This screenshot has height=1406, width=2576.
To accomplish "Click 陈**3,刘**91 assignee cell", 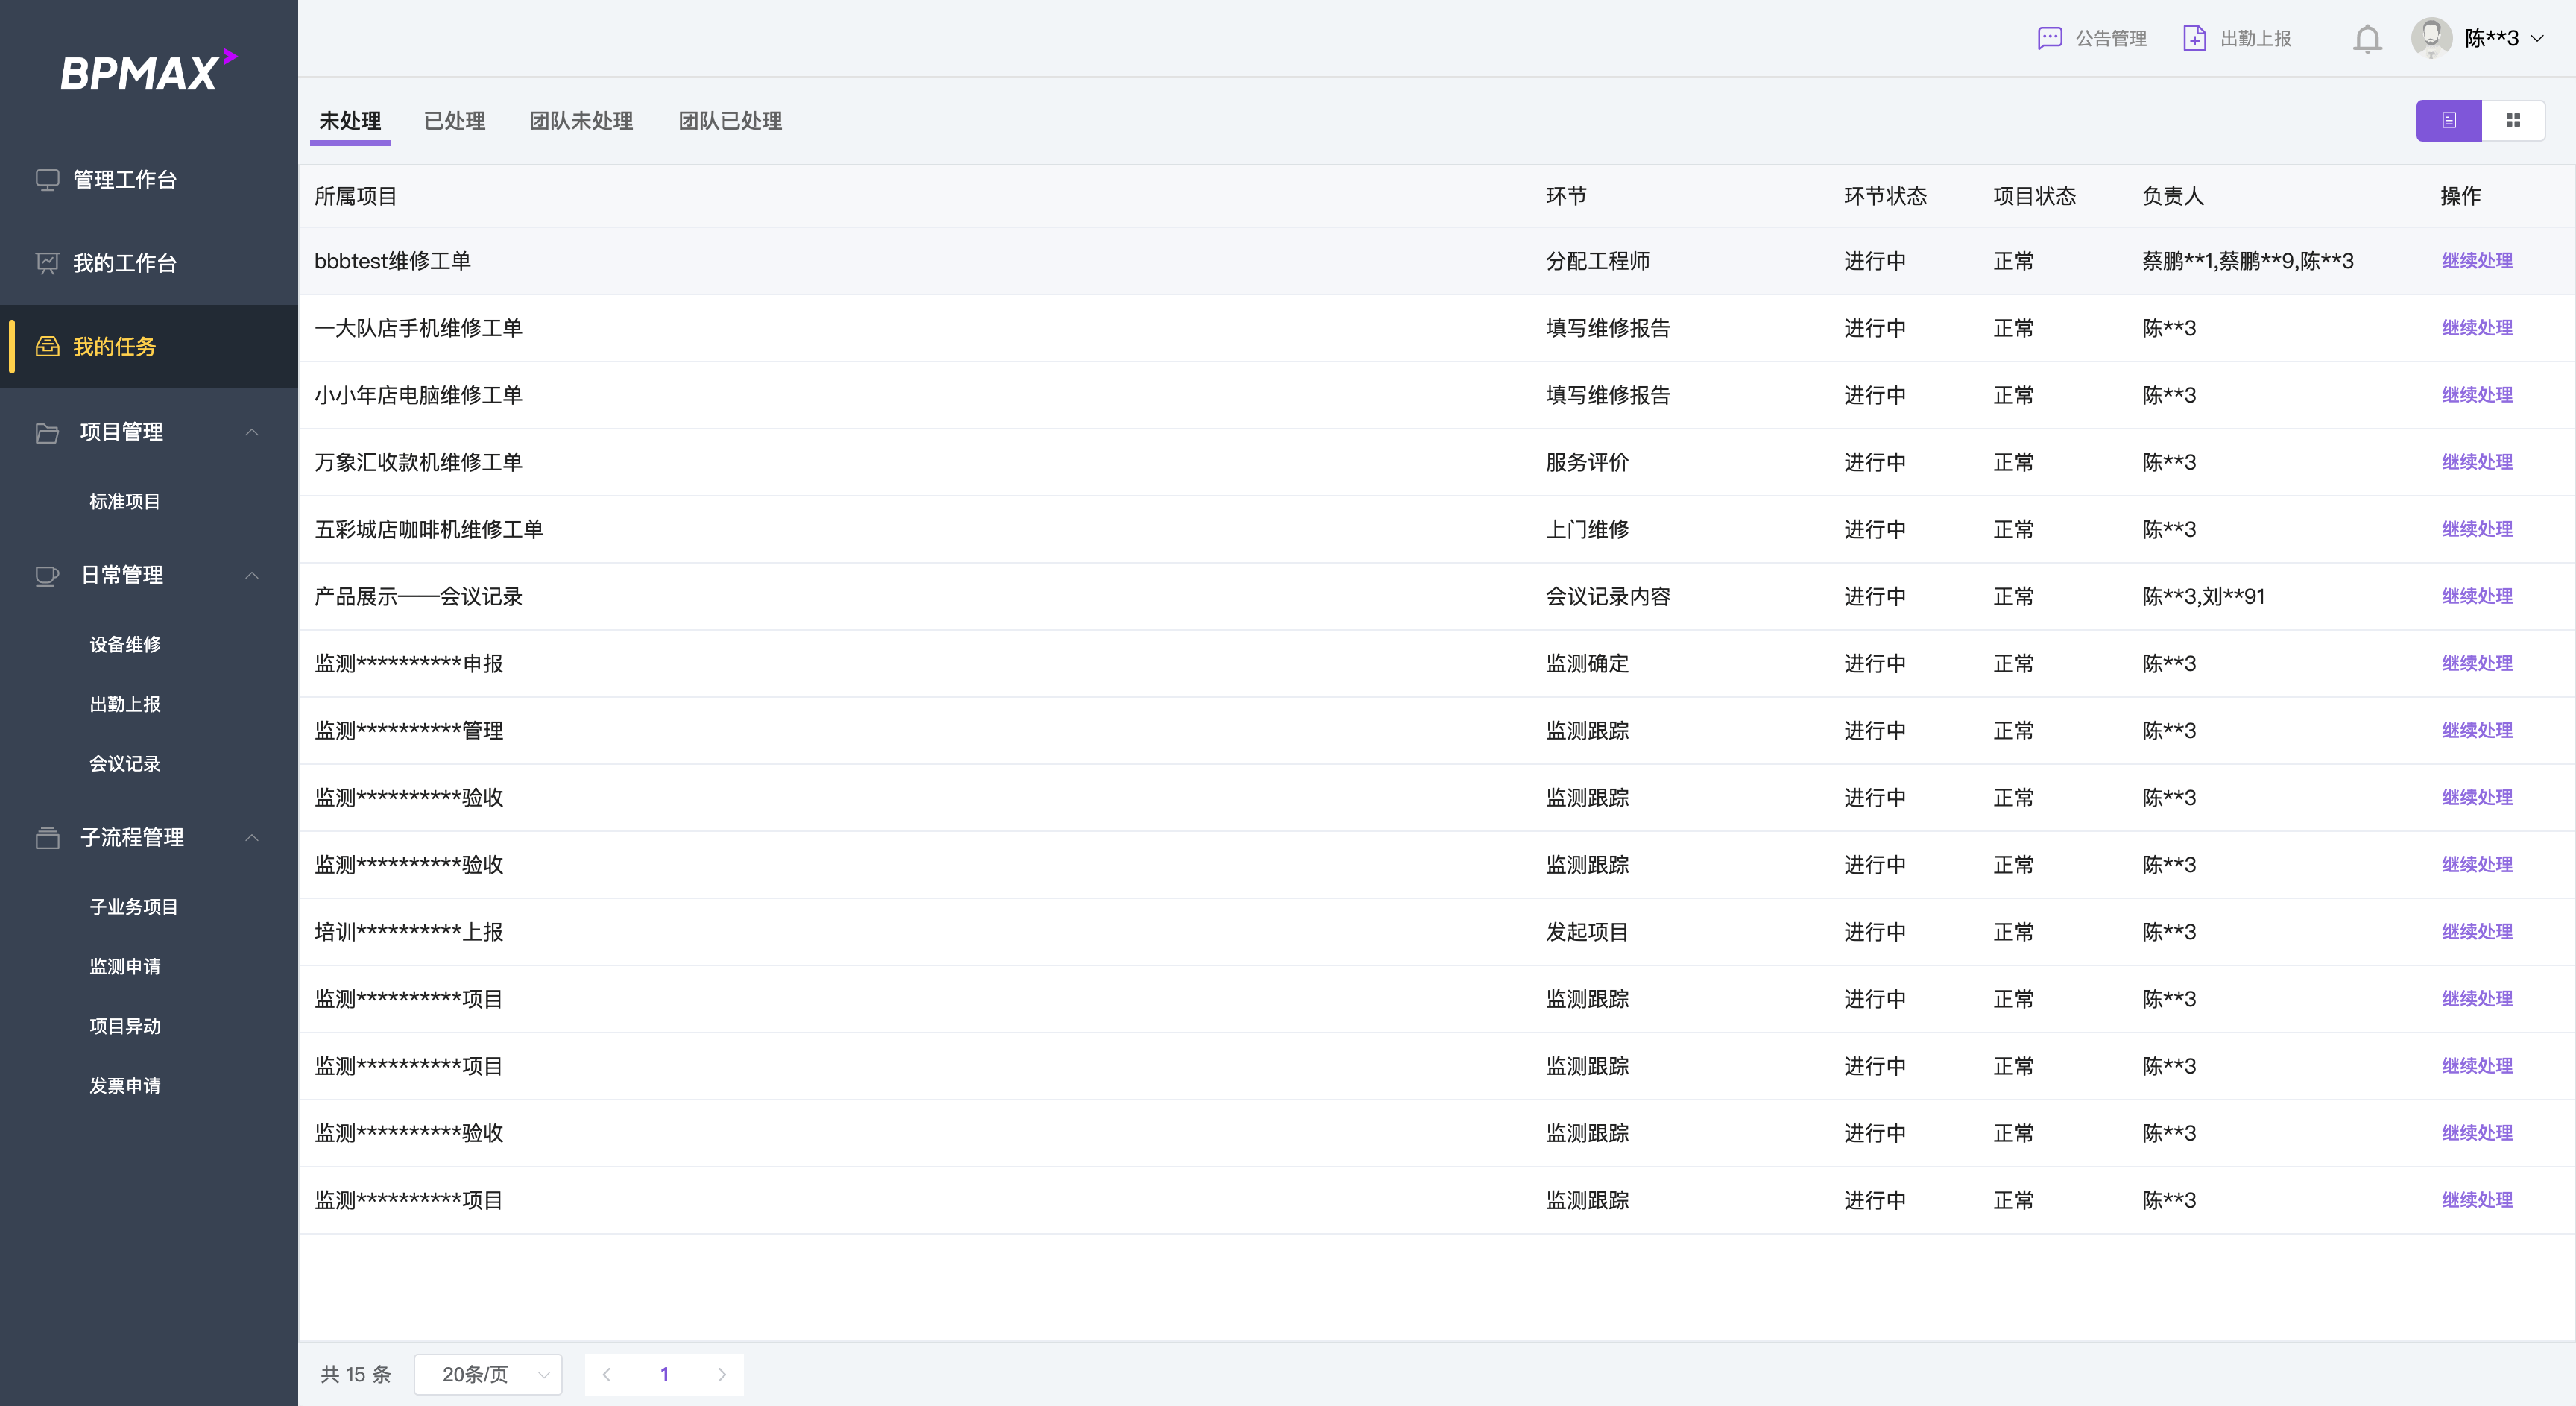I will (2203, 596).
